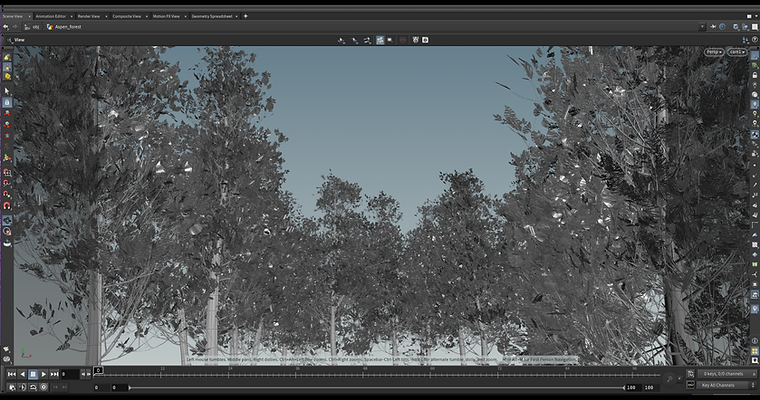The width and height of the screenshot is (760, 400).
Task: Toggle the loop playback mode button
Action: [x=33, y=387]
